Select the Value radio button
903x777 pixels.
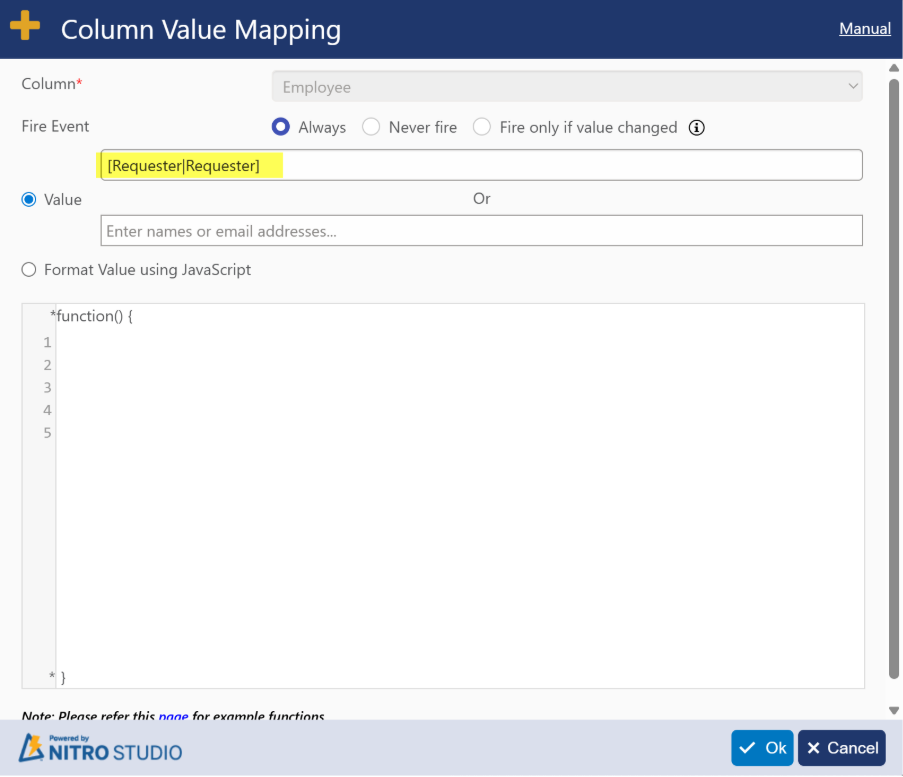coord(29,199)
